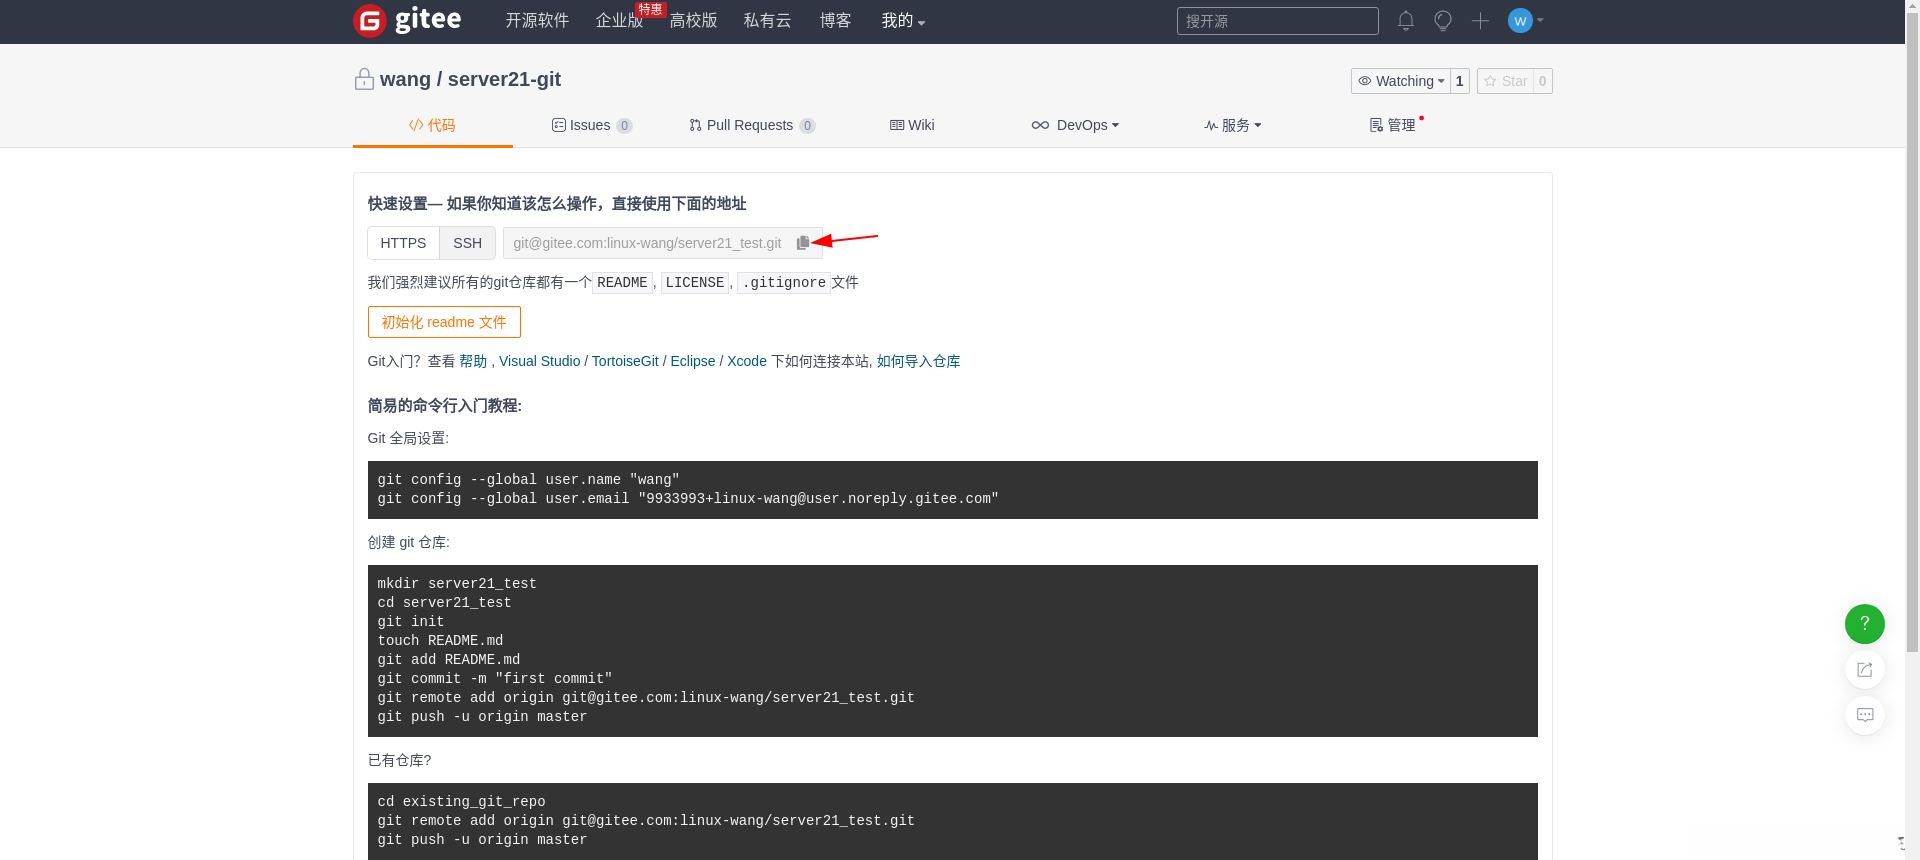Go to the Wiki tab
Image resolution: width=1920 pixels, height=860 pixels.
(x=912, y=125)
